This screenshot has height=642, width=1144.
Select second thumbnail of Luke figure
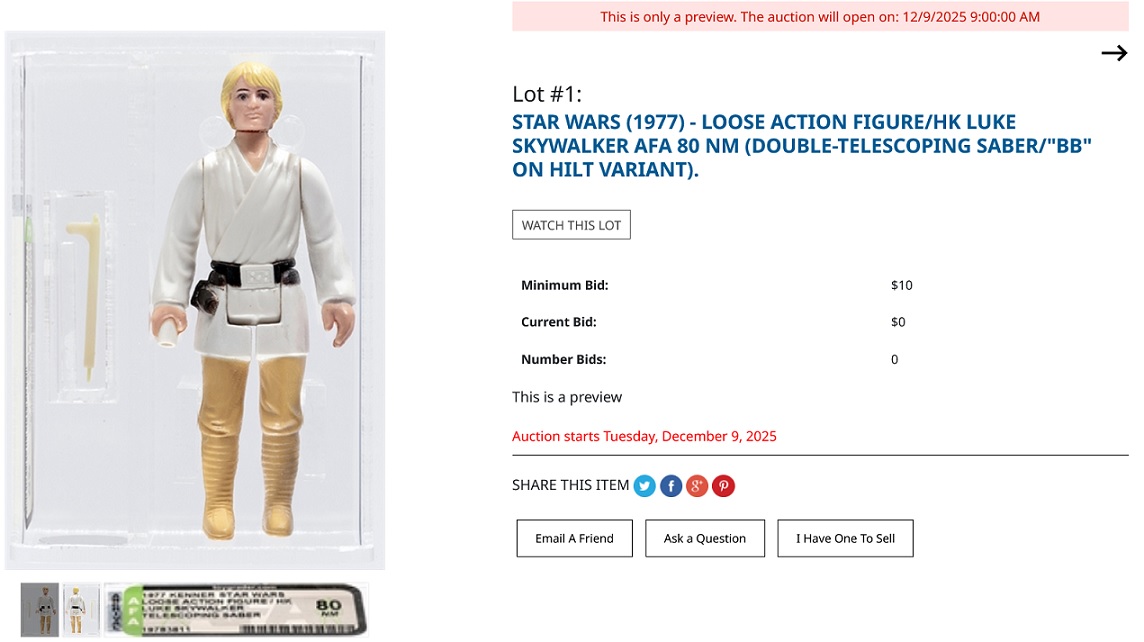(81, 609)
